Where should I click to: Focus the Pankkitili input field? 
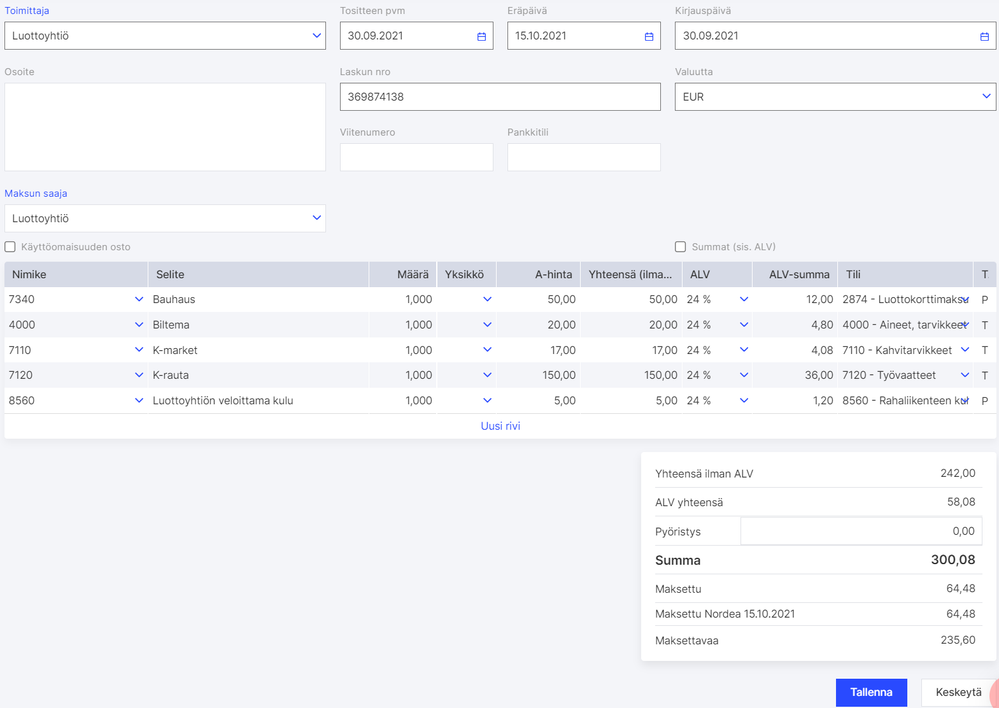(583, 157)
